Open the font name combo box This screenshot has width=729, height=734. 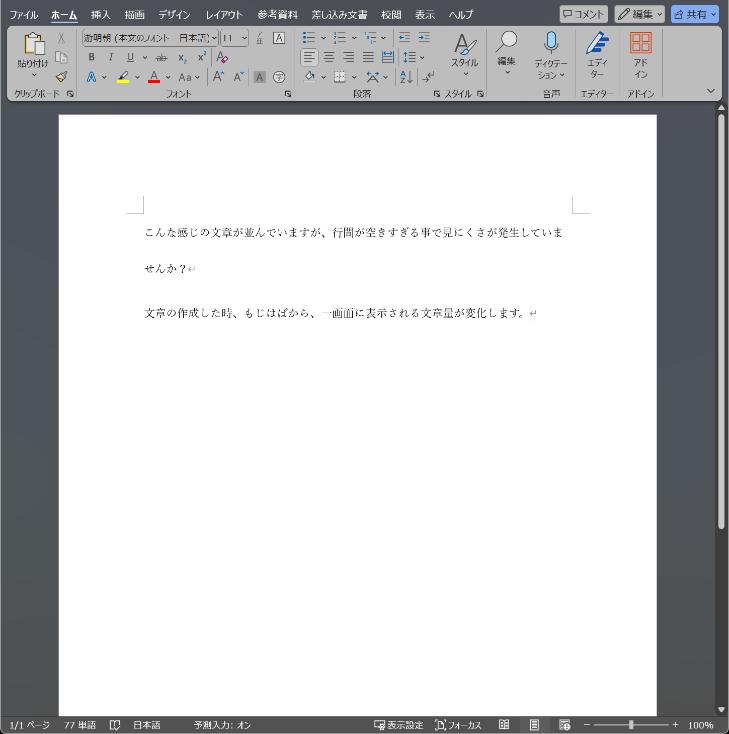click(x=150, y=38)
